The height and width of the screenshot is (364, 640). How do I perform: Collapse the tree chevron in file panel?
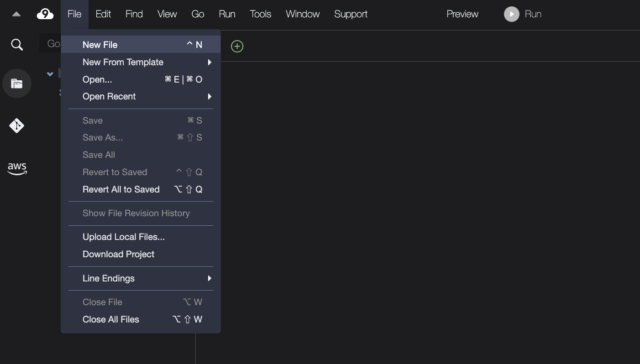click(x=50, y=74)
